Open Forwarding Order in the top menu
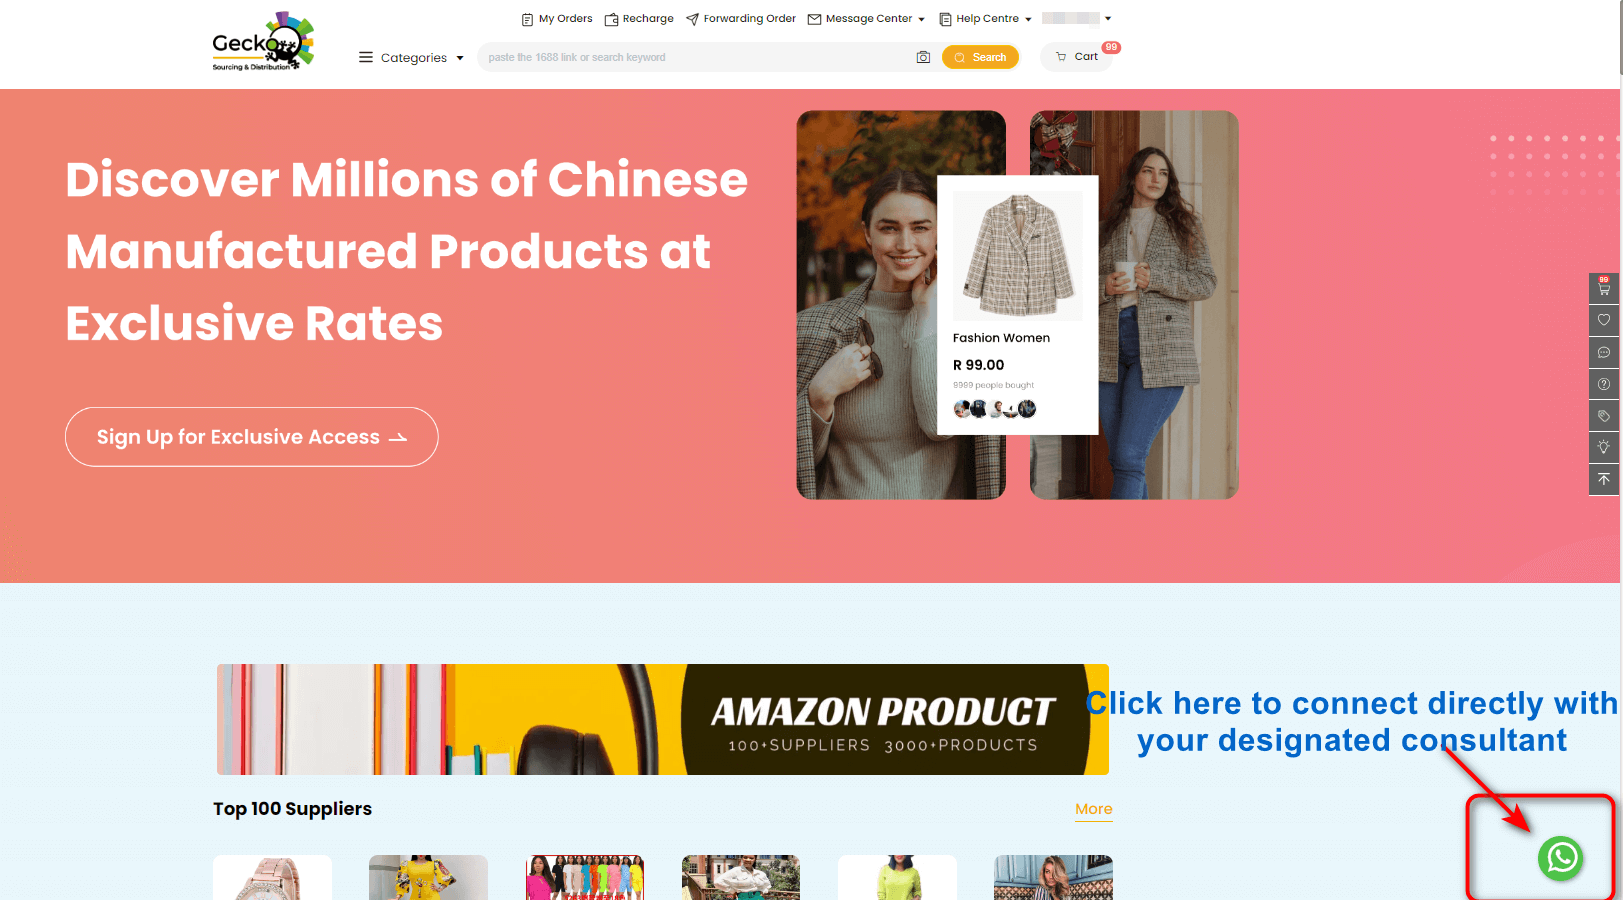1623x900 pixels. coord(741,19)
